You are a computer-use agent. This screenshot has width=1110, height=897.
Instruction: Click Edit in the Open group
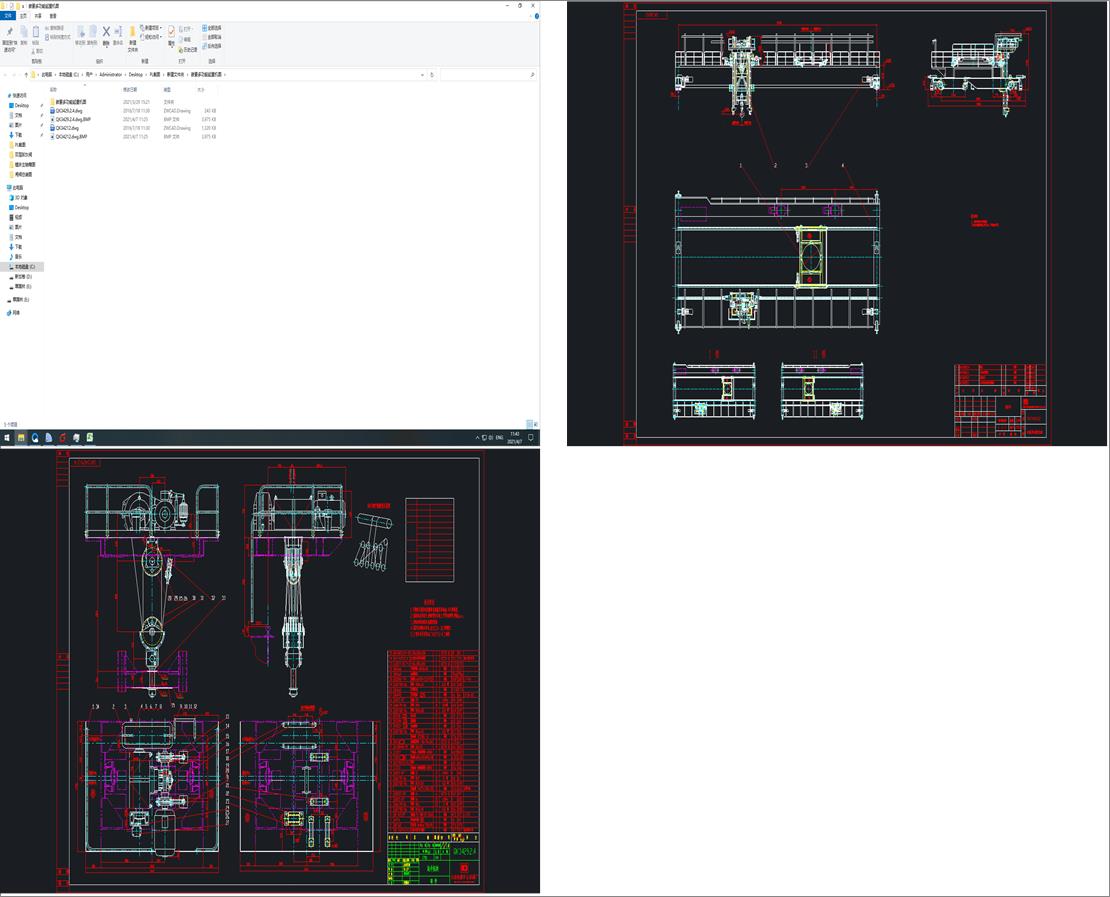click(185, 40)
